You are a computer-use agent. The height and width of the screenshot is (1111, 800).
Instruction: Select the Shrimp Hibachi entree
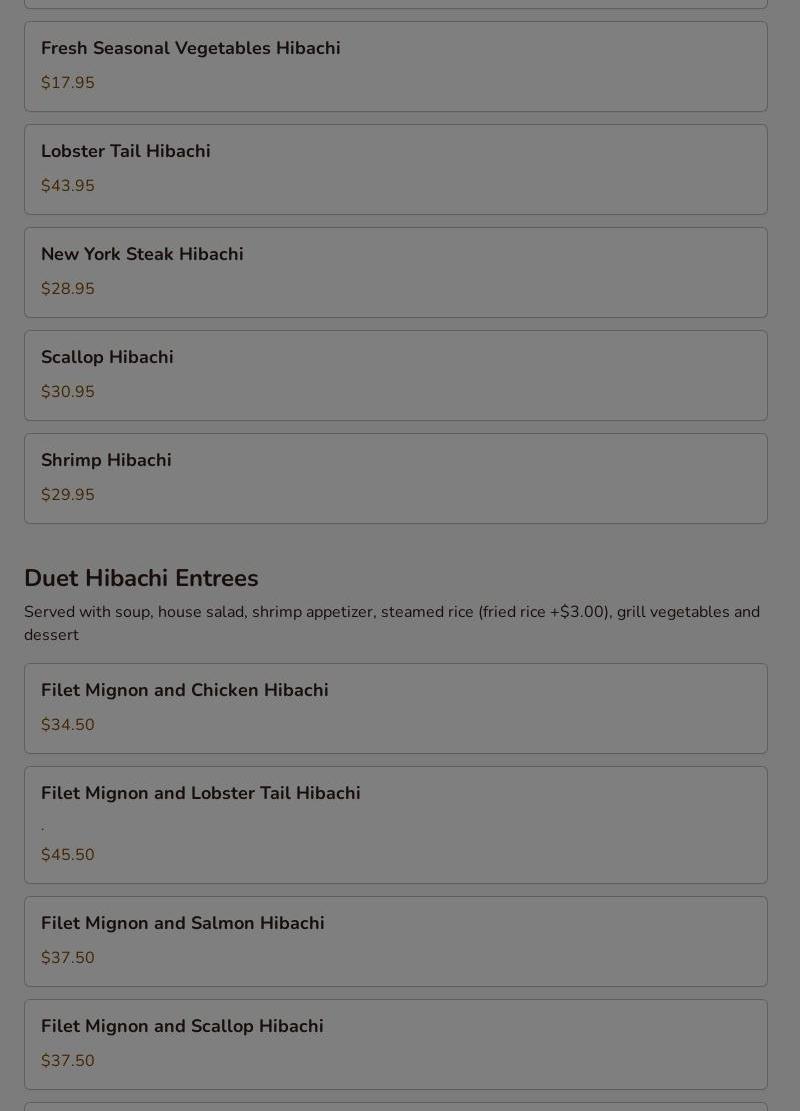tap(106, 460)
